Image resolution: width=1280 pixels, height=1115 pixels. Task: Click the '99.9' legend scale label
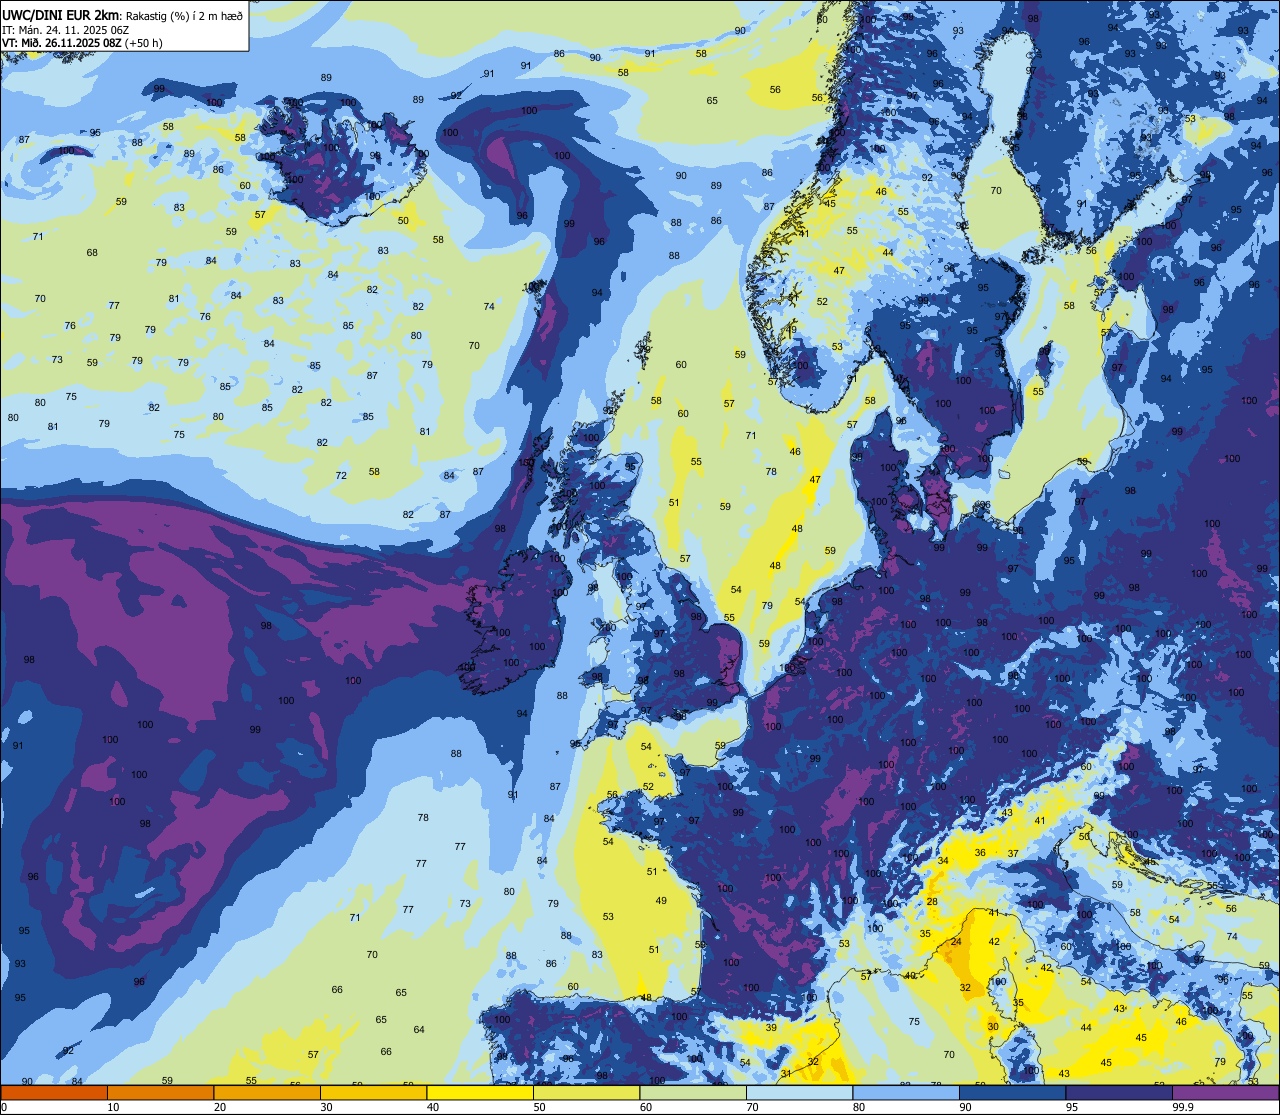coord(1183,1107)
